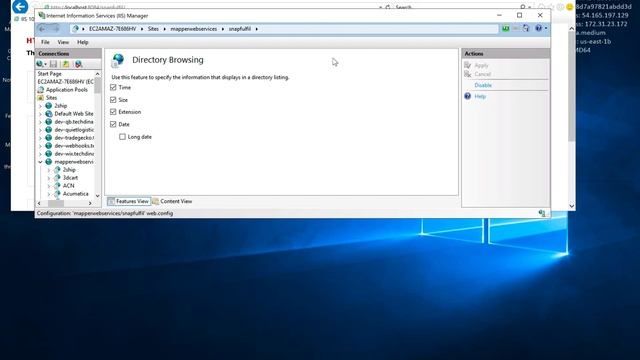The height and width of the screenshot is (360, 640).
Task: Click the Disable action link
Action: 483,85
